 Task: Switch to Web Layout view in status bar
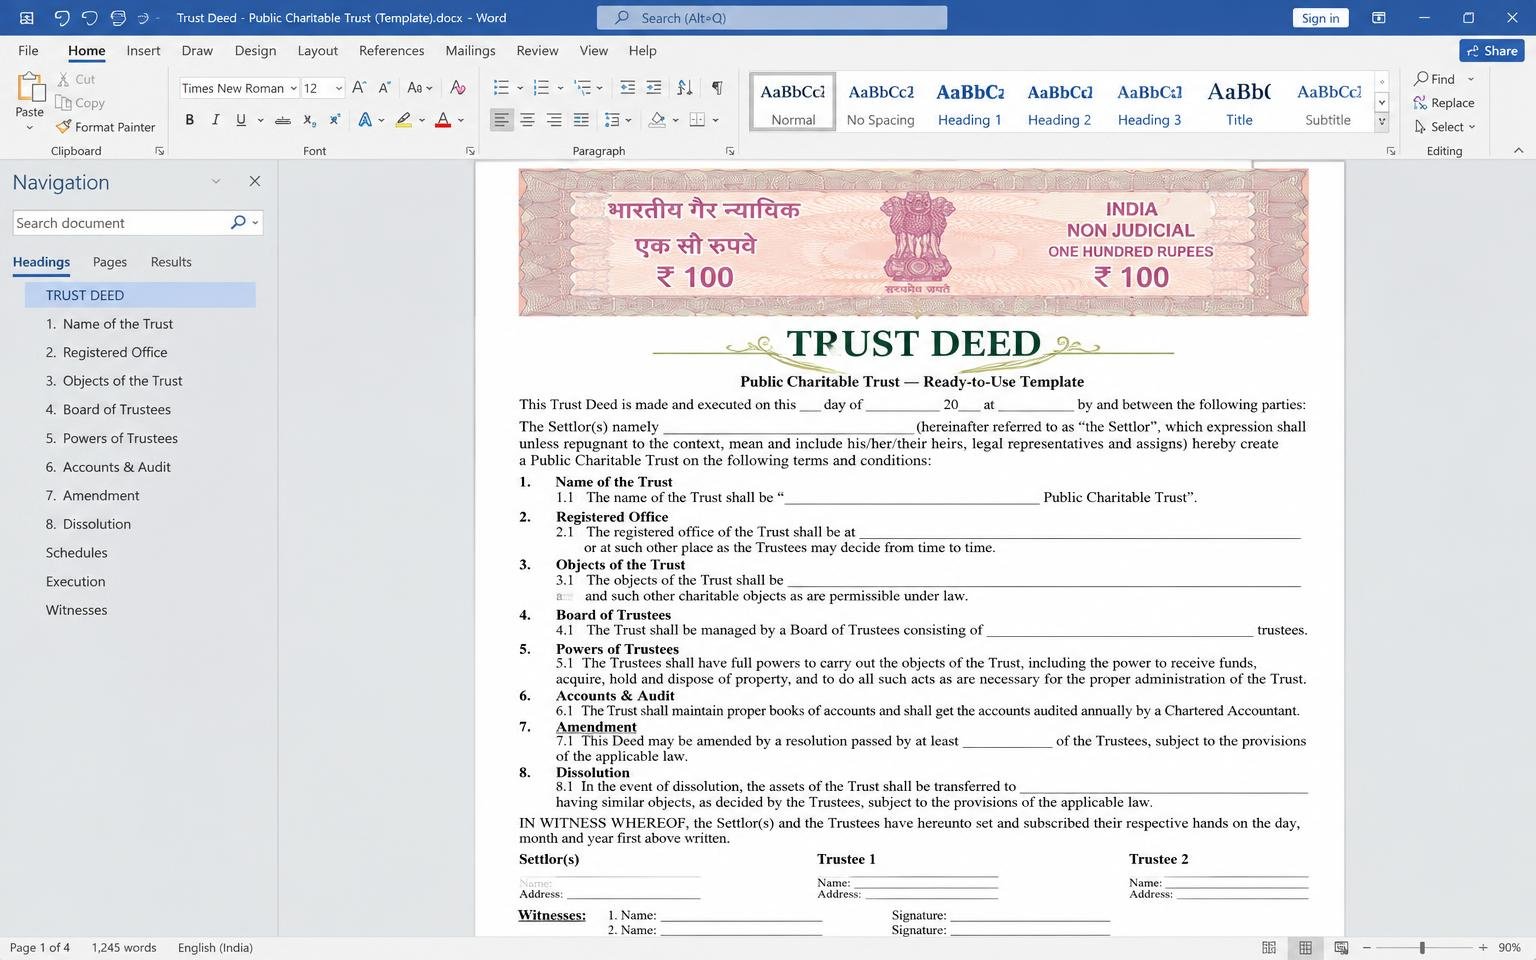point(1341,947)
